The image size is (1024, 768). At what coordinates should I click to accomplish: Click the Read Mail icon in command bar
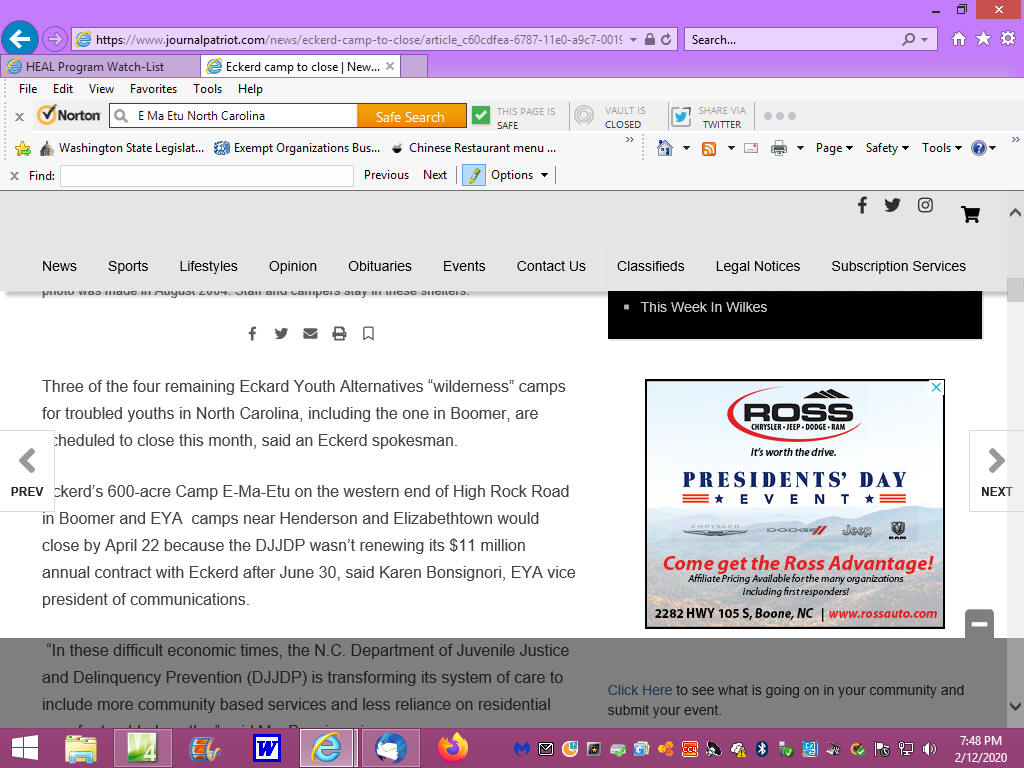tap(751, 148)
